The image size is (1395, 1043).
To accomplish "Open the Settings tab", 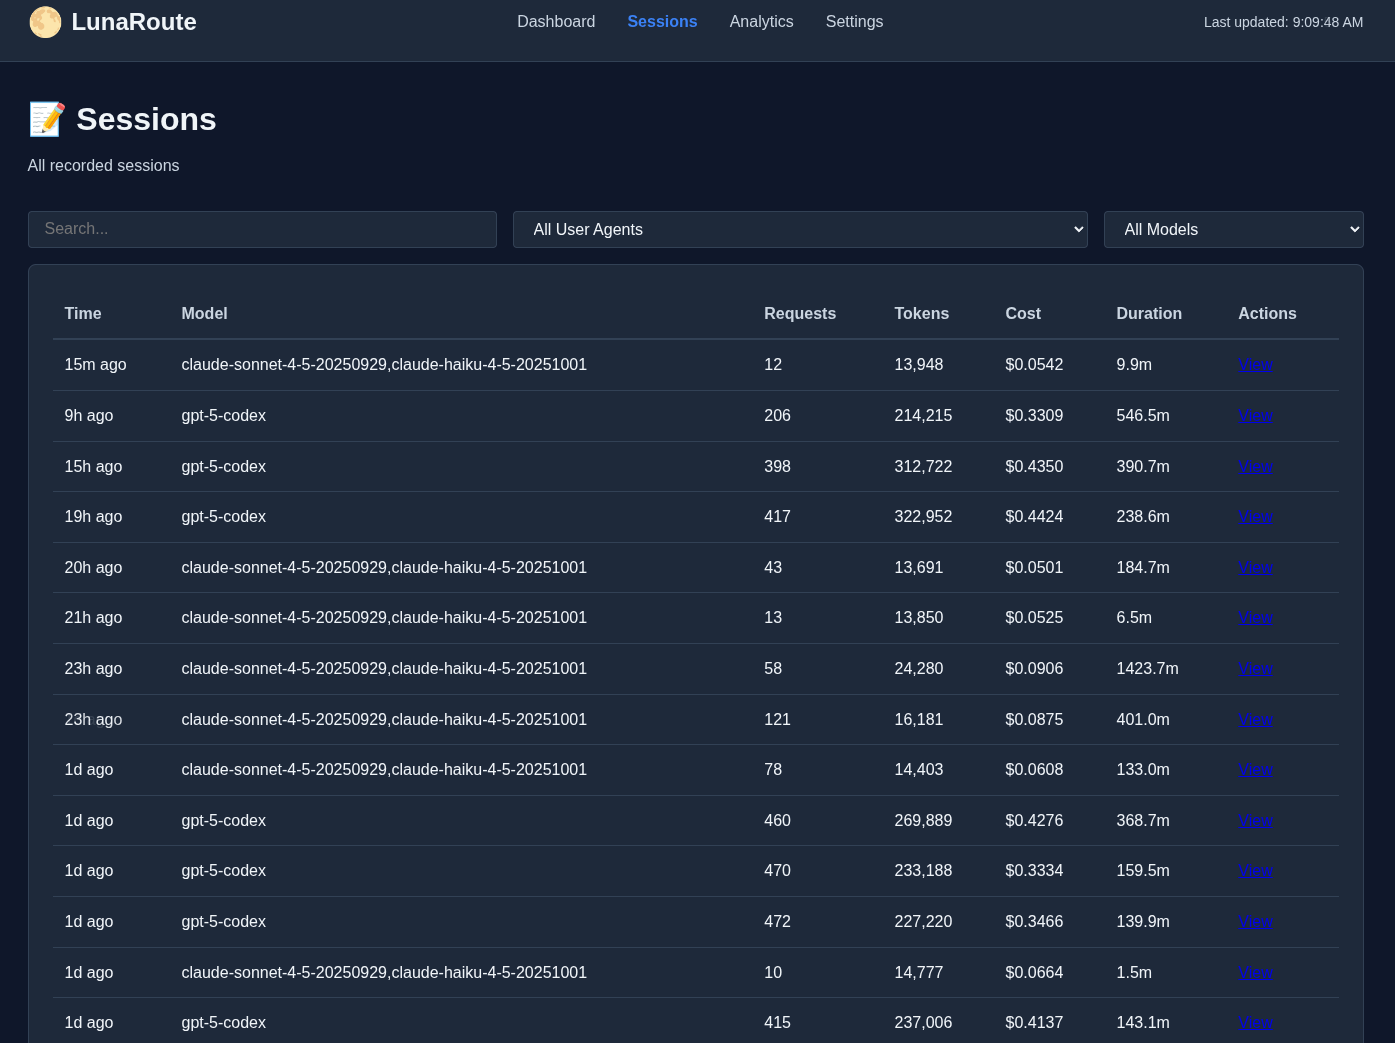I will (x=854, y=22).
